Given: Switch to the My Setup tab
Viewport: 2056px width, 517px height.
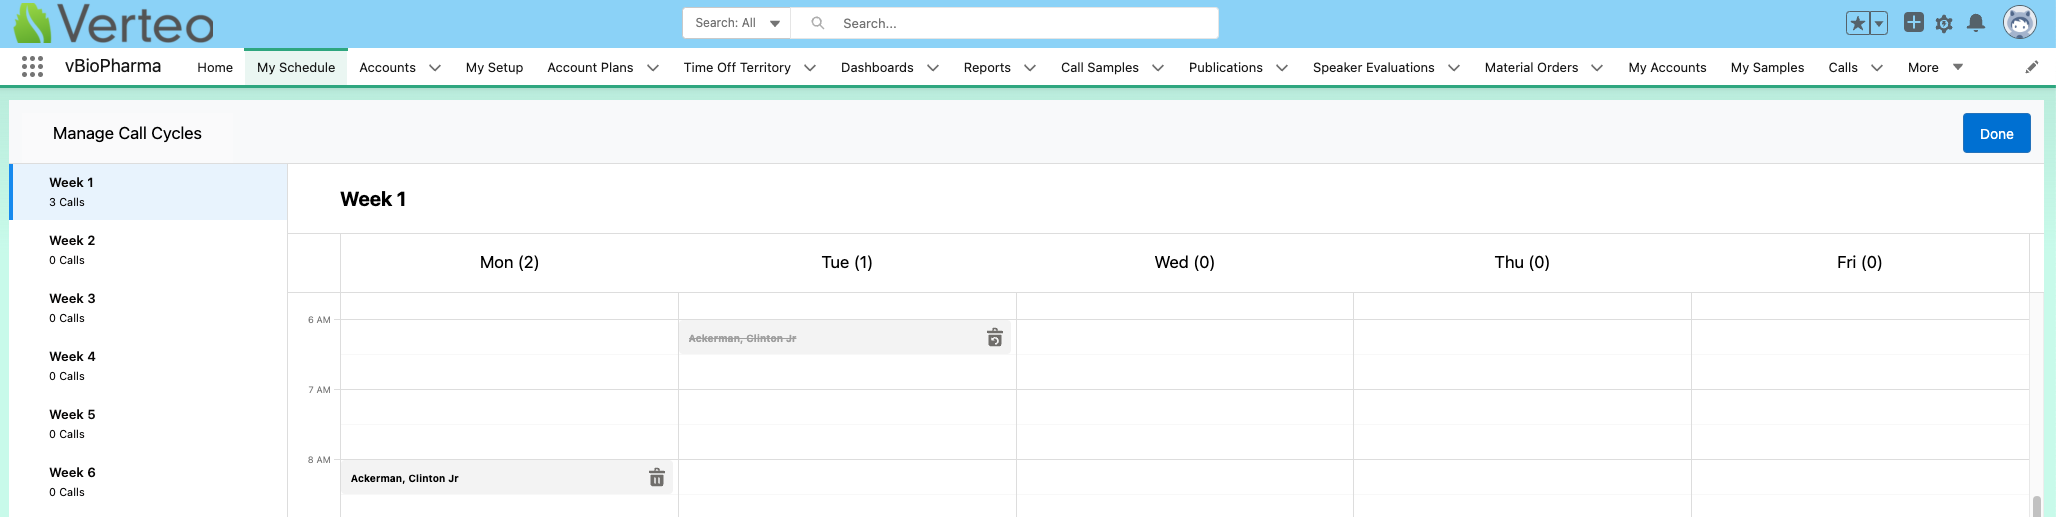Looking at the screenshot, I should 494,67.
